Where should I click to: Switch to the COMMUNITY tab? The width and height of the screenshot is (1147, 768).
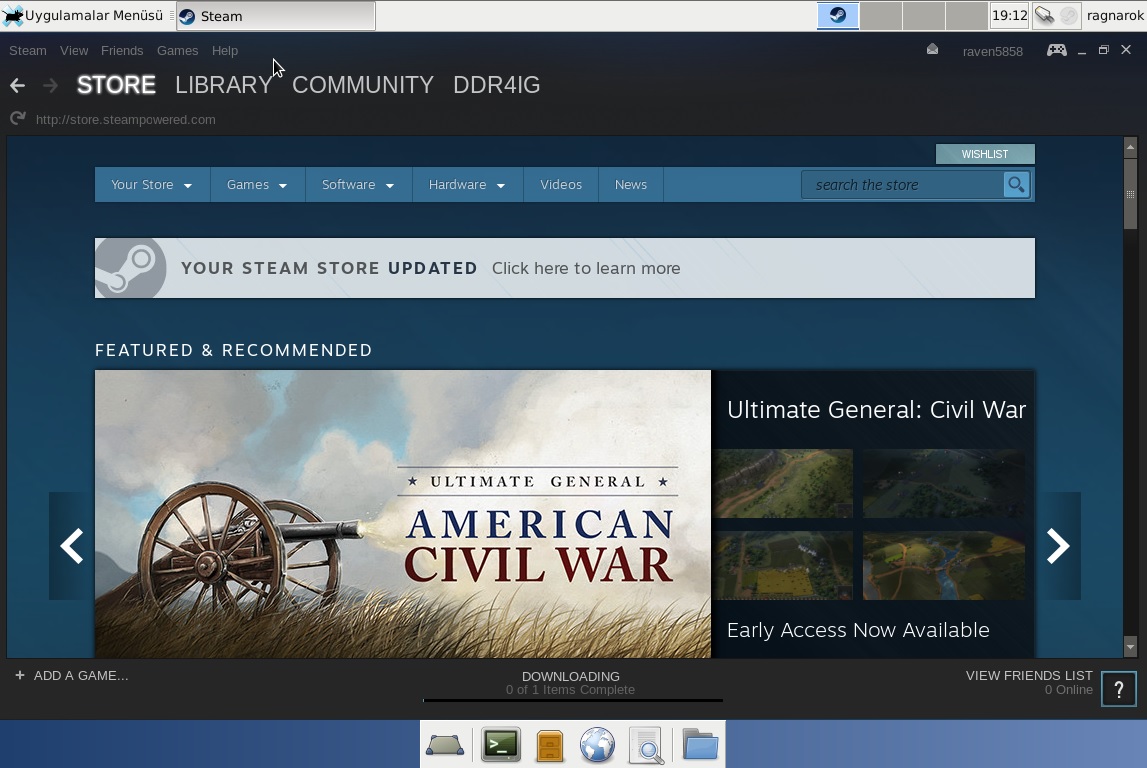363,85
